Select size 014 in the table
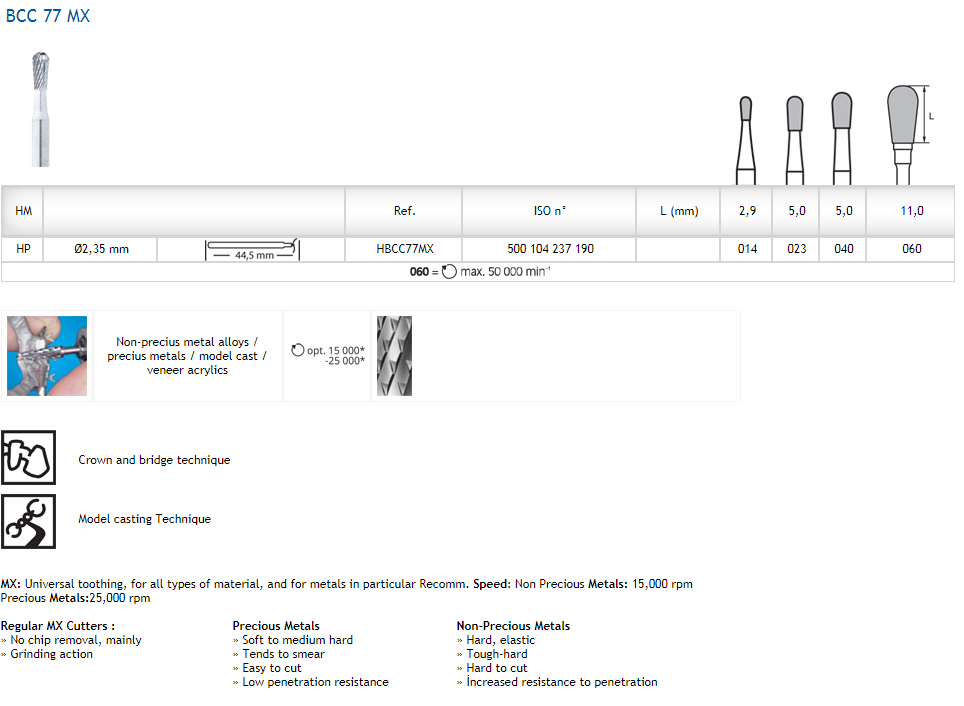The image size is (964, 706). 747,249
